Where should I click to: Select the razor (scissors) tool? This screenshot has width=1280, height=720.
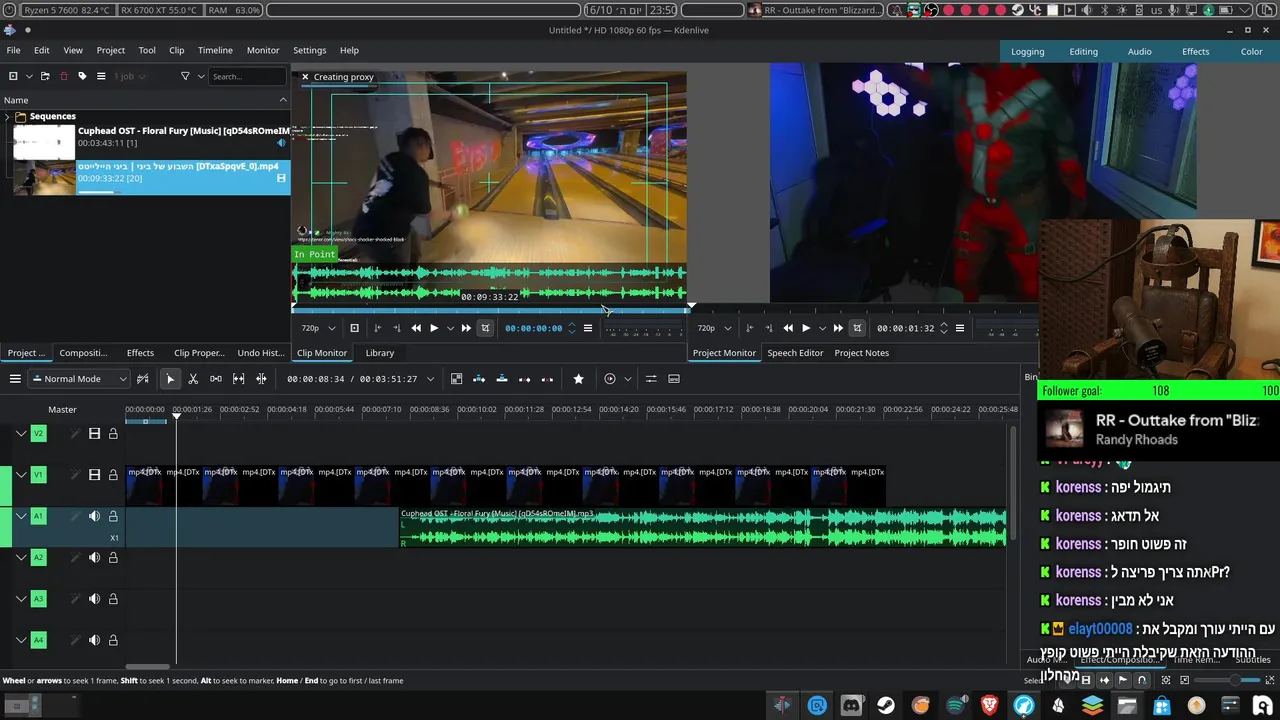tap(193, 379)
